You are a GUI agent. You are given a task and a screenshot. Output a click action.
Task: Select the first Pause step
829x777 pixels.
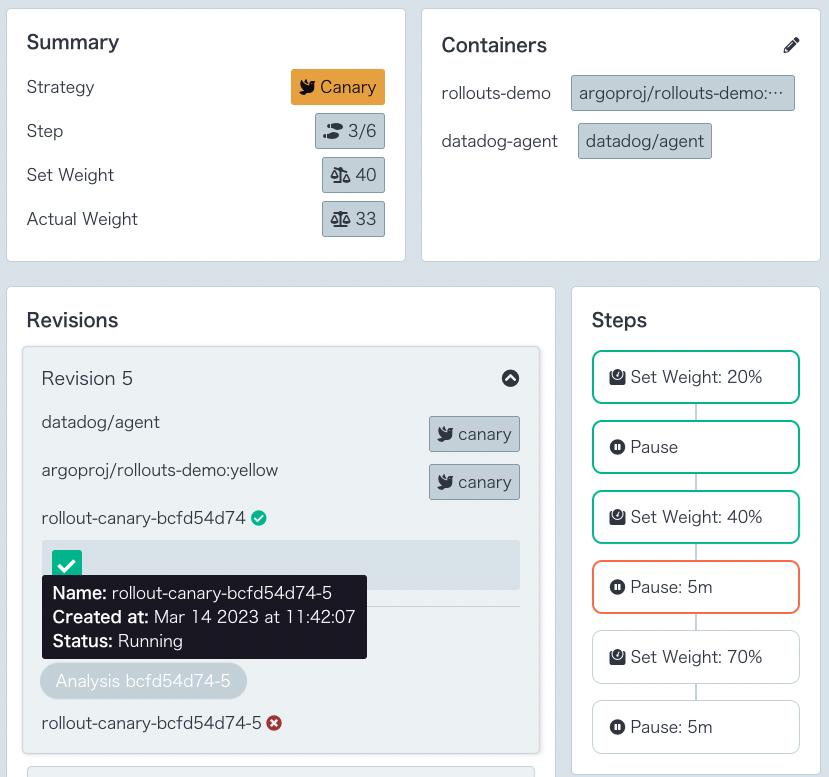[696, 447]
